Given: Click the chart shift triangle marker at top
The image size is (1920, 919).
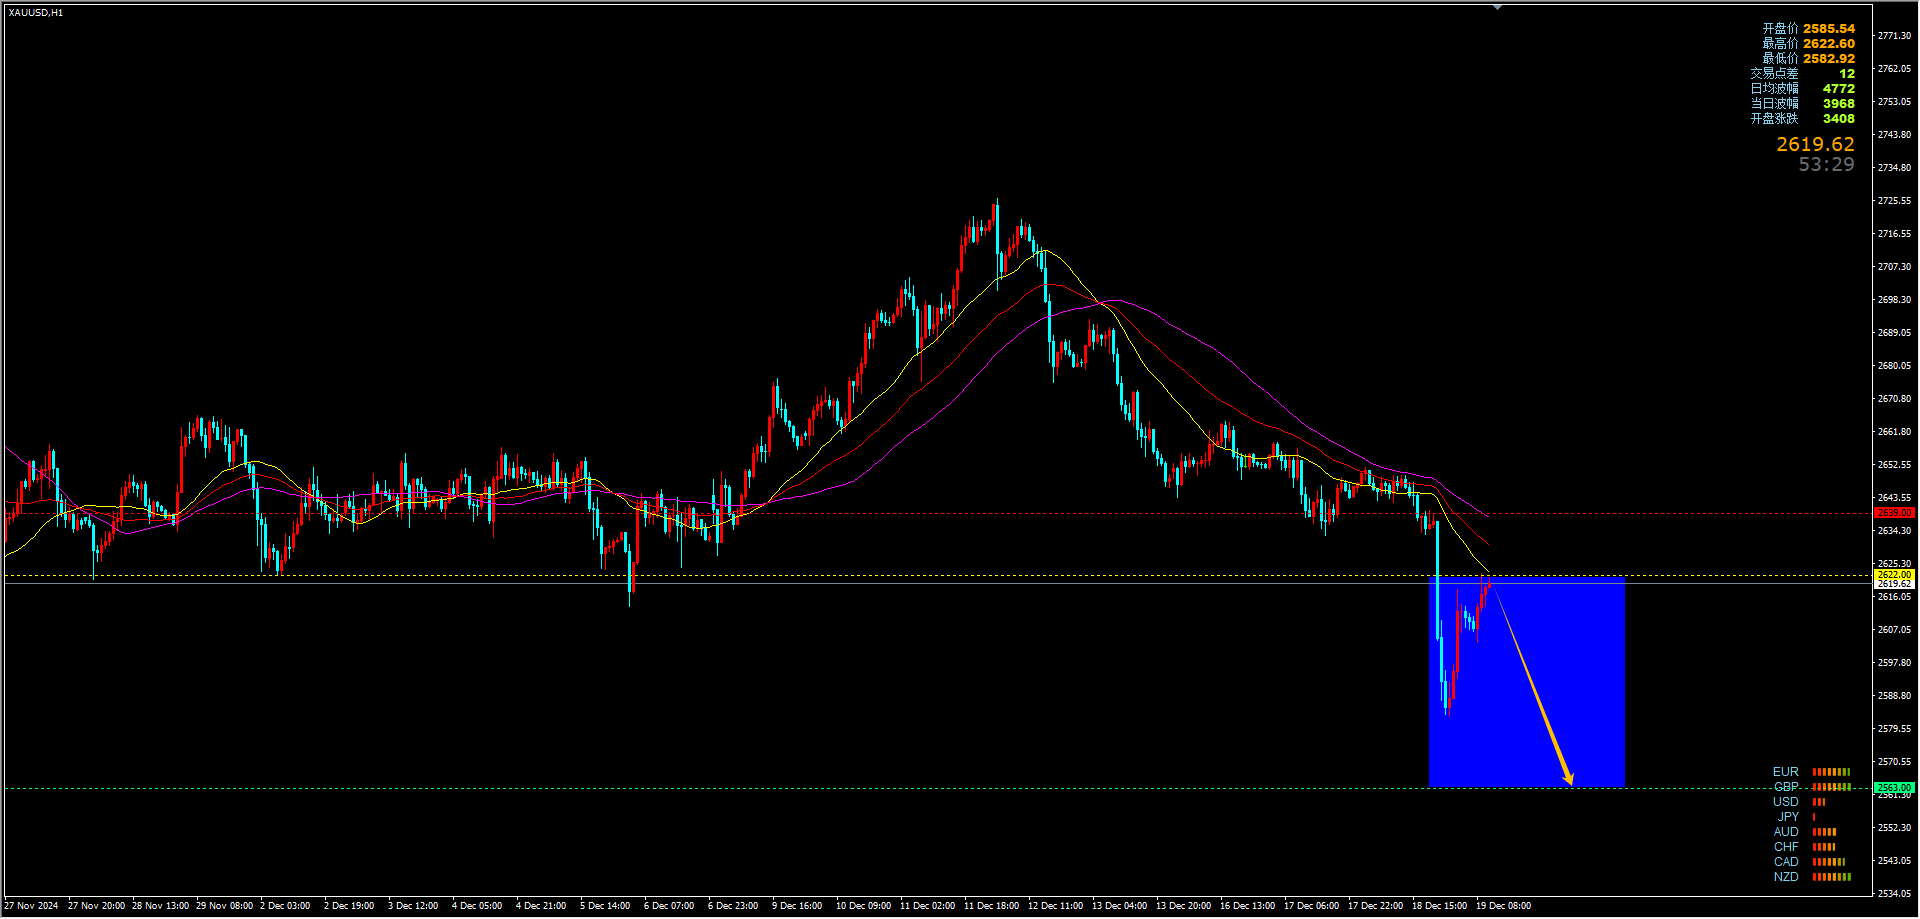Looking at the screenshot, I should point(1497,7).
